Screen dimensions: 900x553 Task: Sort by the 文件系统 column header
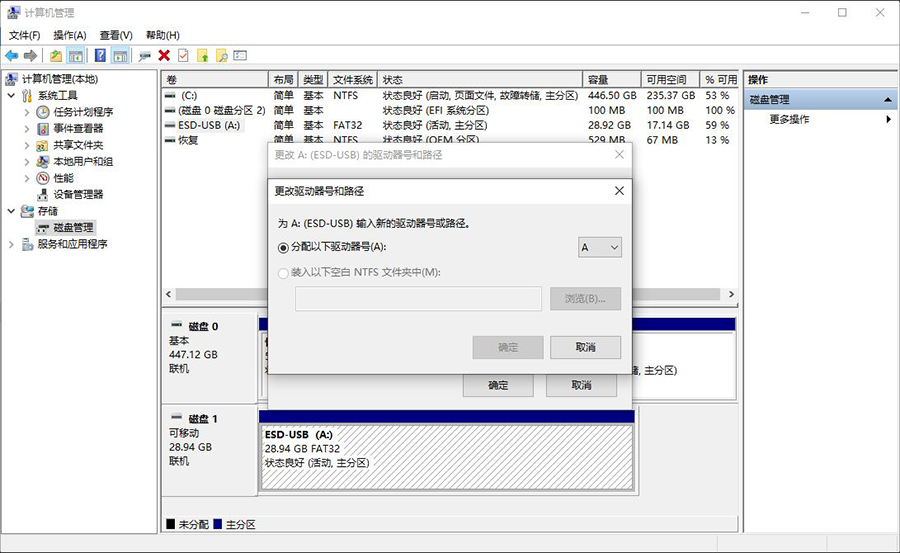point(353,80)
